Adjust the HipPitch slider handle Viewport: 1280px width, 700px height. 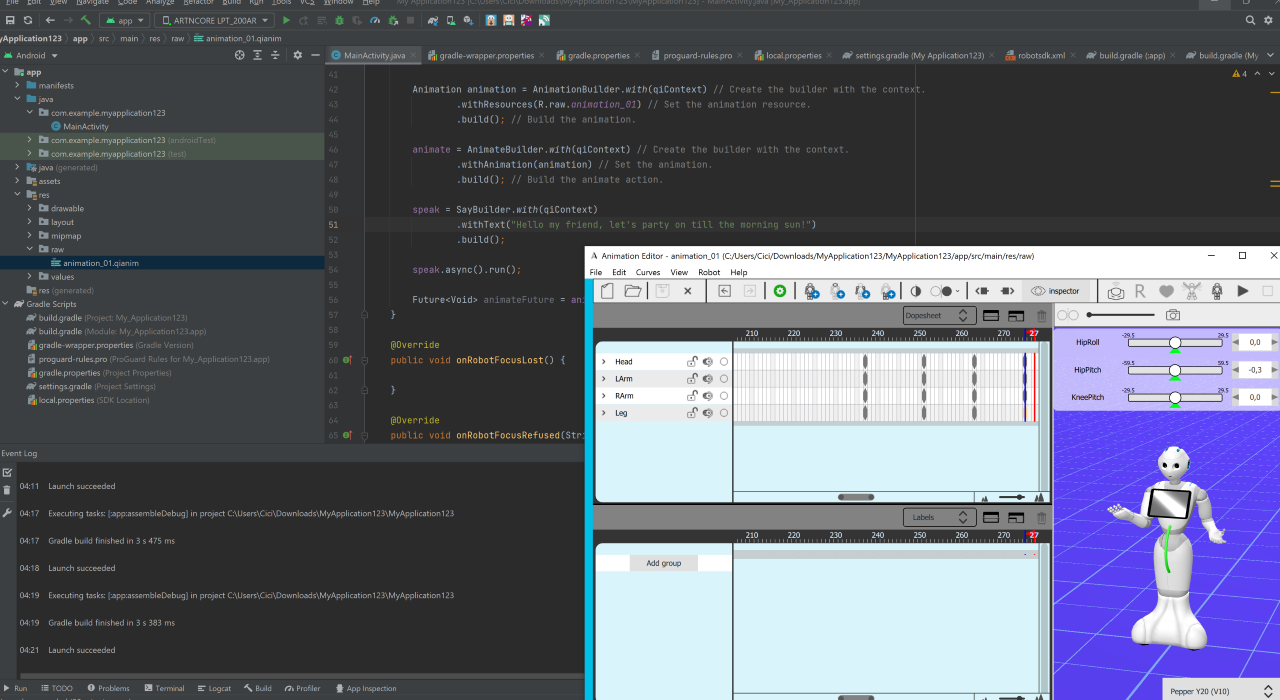click(1175, 370)
